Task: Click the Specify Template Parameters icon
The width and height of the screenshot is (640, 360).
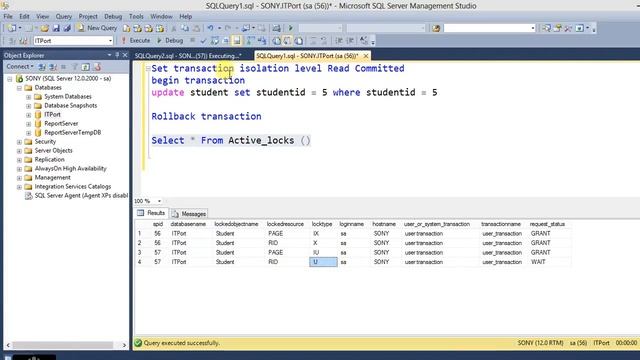Action: (364, 40)
